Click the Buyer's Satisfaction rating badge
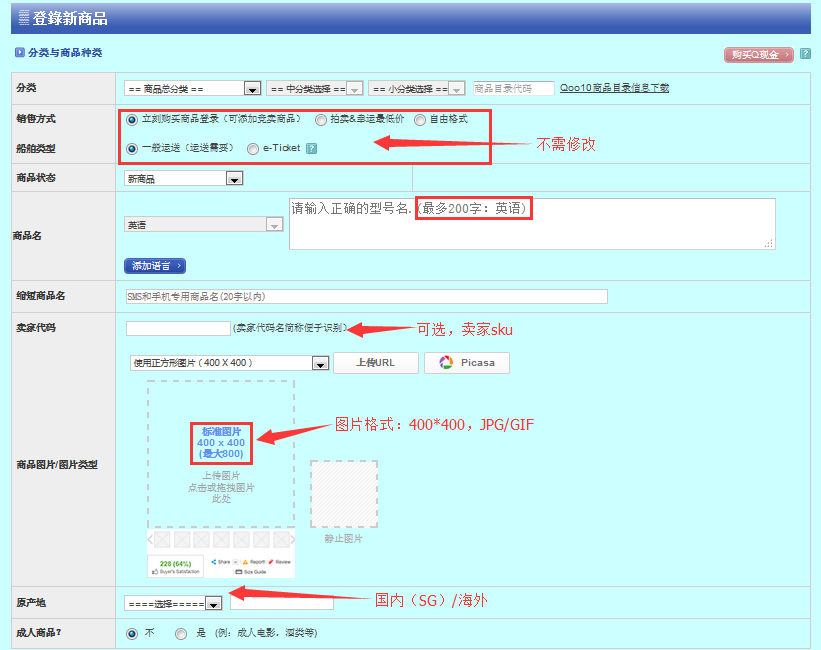 [176, 563]
